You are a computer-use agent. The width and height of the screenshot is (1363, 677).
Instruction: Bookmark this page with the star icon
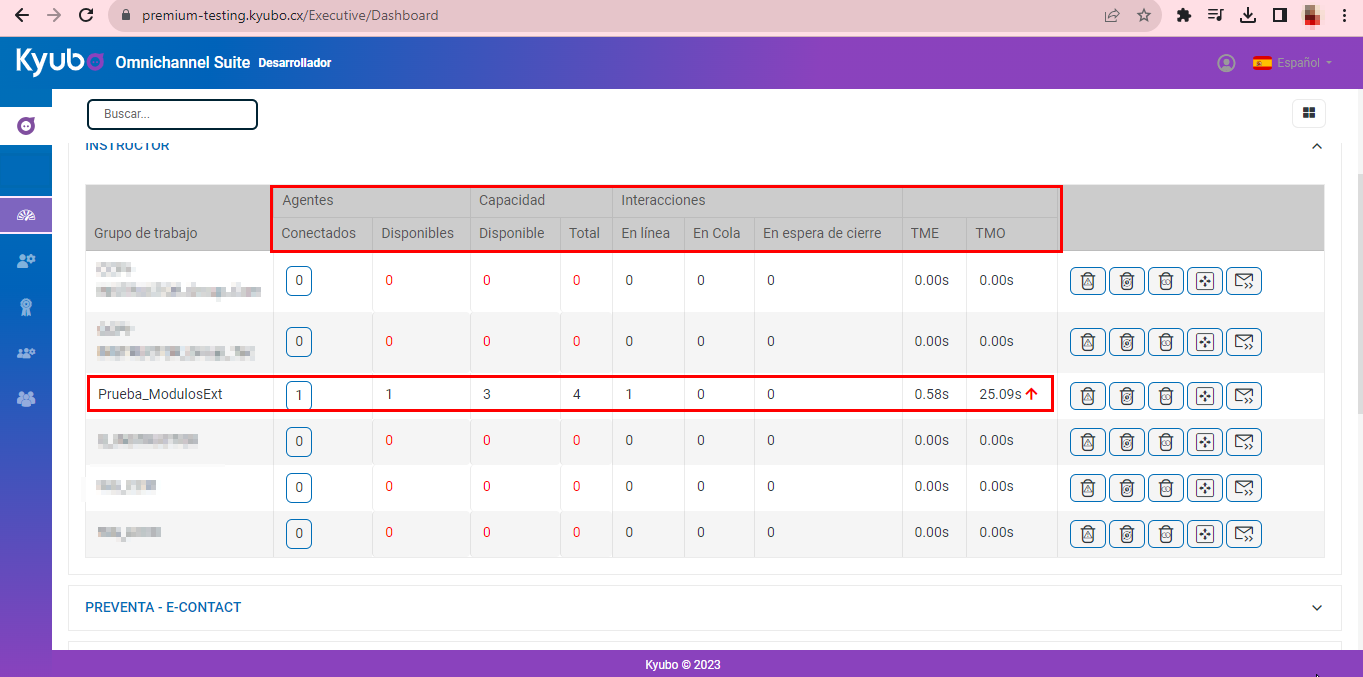point(1144,16)
